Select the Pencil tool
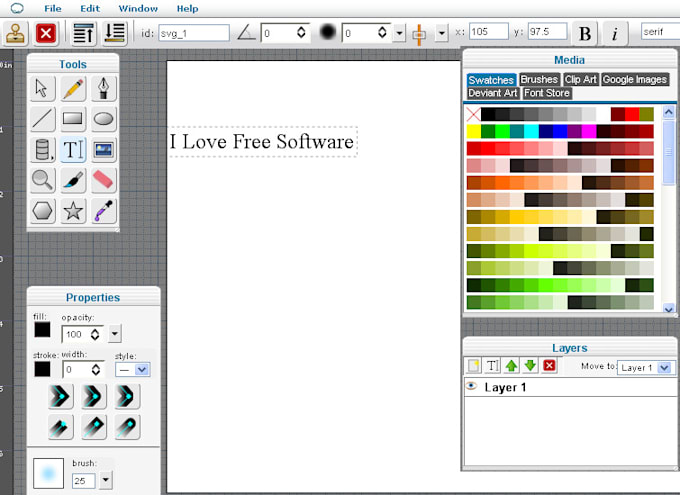Image resolution: width=680 pixels, height=495 pixels. click(x=72, y=89)
